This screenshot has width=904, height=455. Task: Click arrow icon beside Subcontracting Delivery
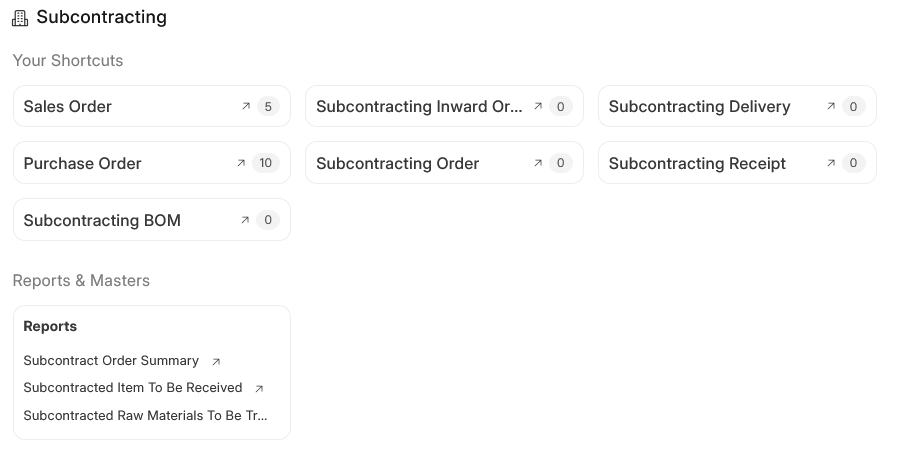(x=831, y=106)
